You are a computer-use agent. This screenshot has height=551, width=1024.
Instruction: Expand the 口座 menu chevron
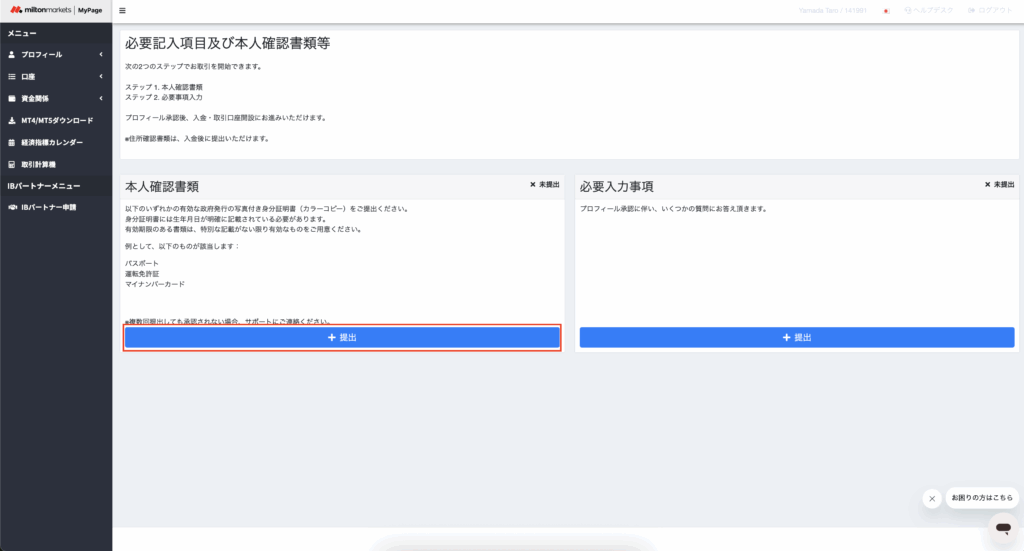(101, 77)
